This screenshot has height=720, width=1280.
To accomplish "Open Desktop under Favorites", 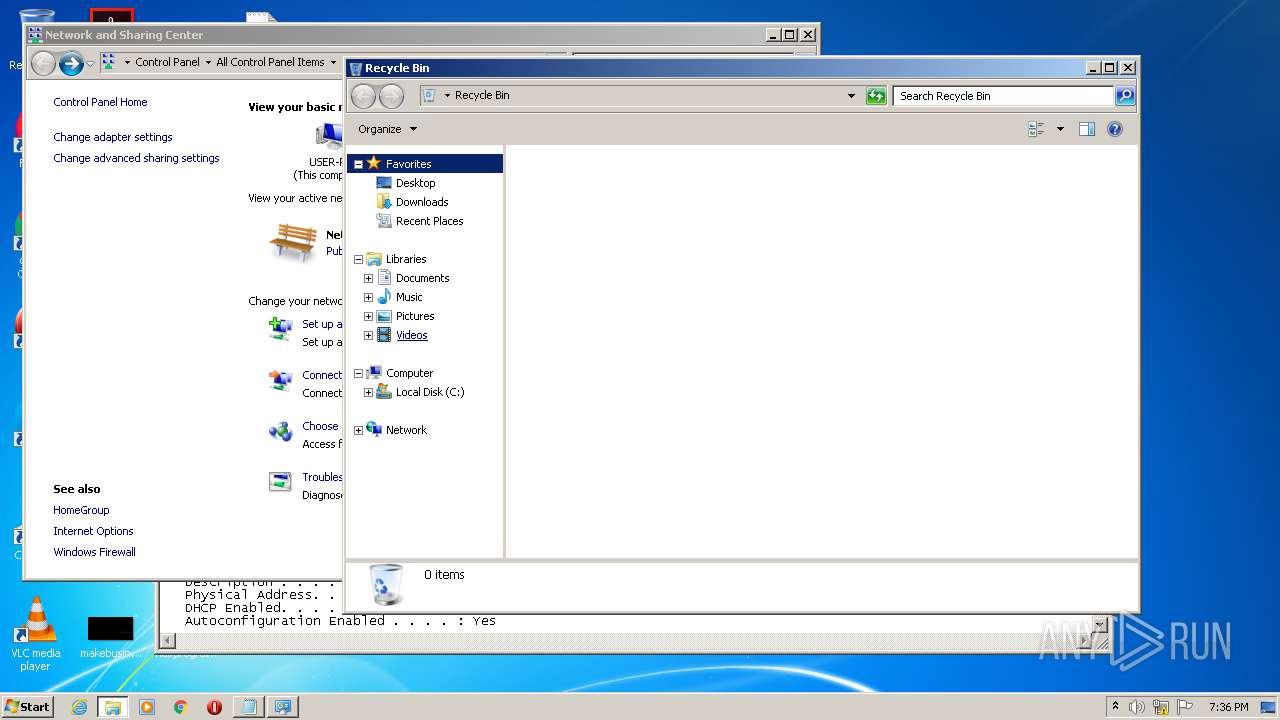I will point(415,183).
